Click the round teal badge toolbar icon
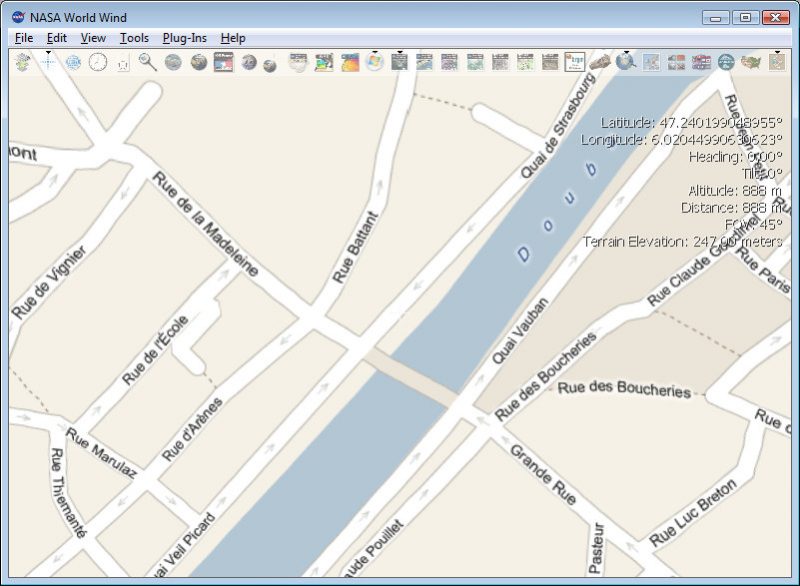Screen dimensions: 800x586 (726, 63)
